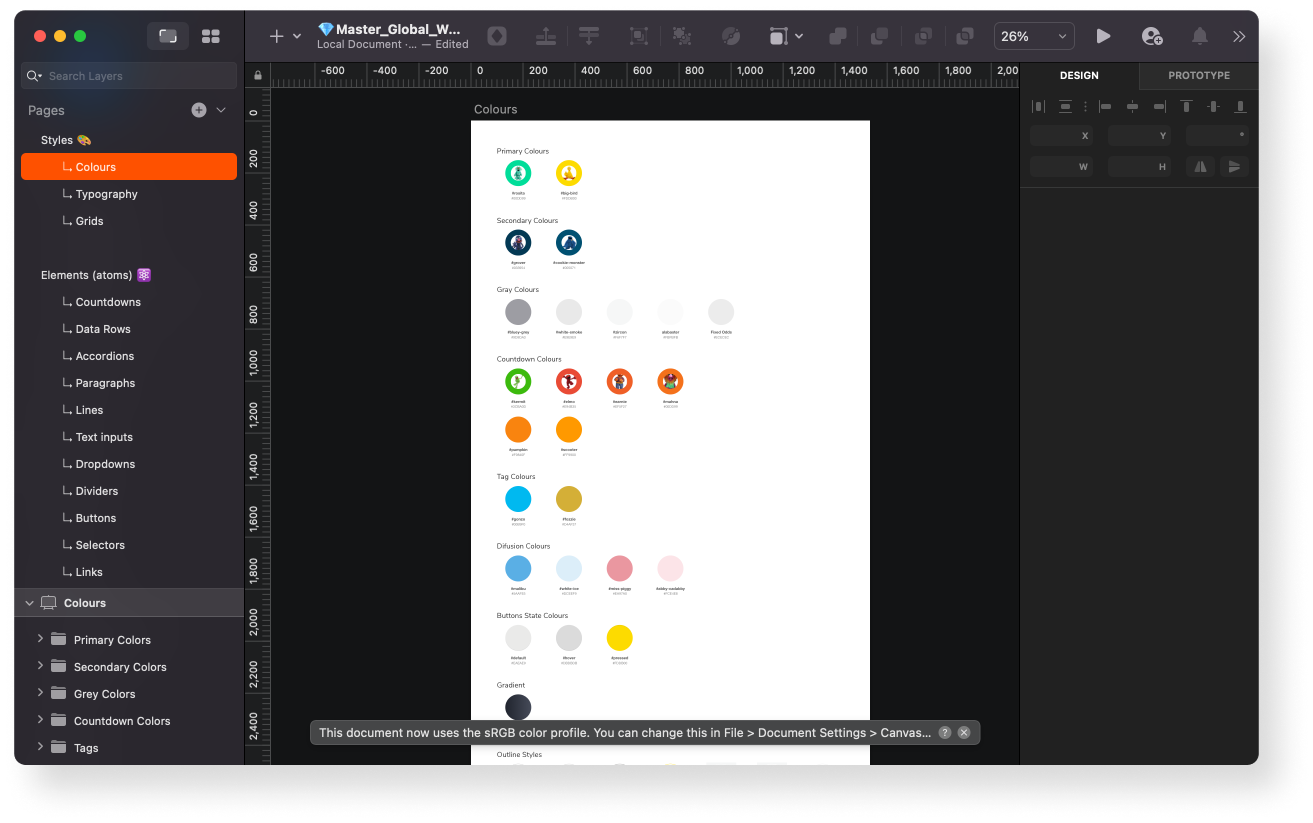The width and height of the screenshot is (1313, 823).
Task: Toggle the ruler lock icon
Action: 258,75
